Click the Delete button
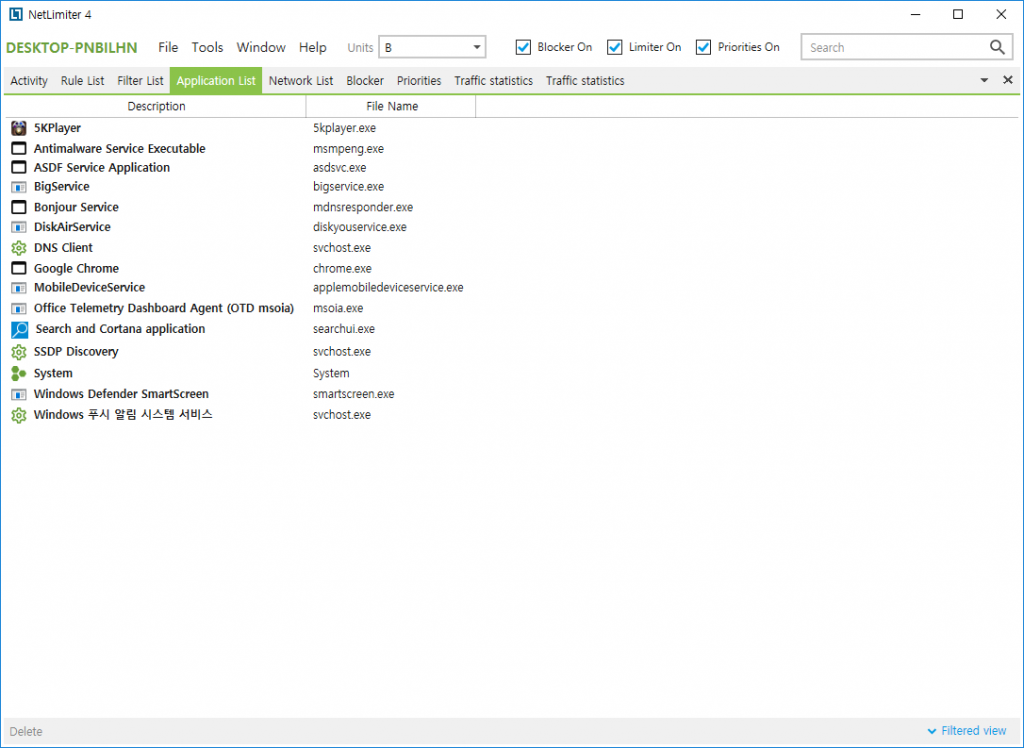The image size is (1024, 748). pos(26,732)
